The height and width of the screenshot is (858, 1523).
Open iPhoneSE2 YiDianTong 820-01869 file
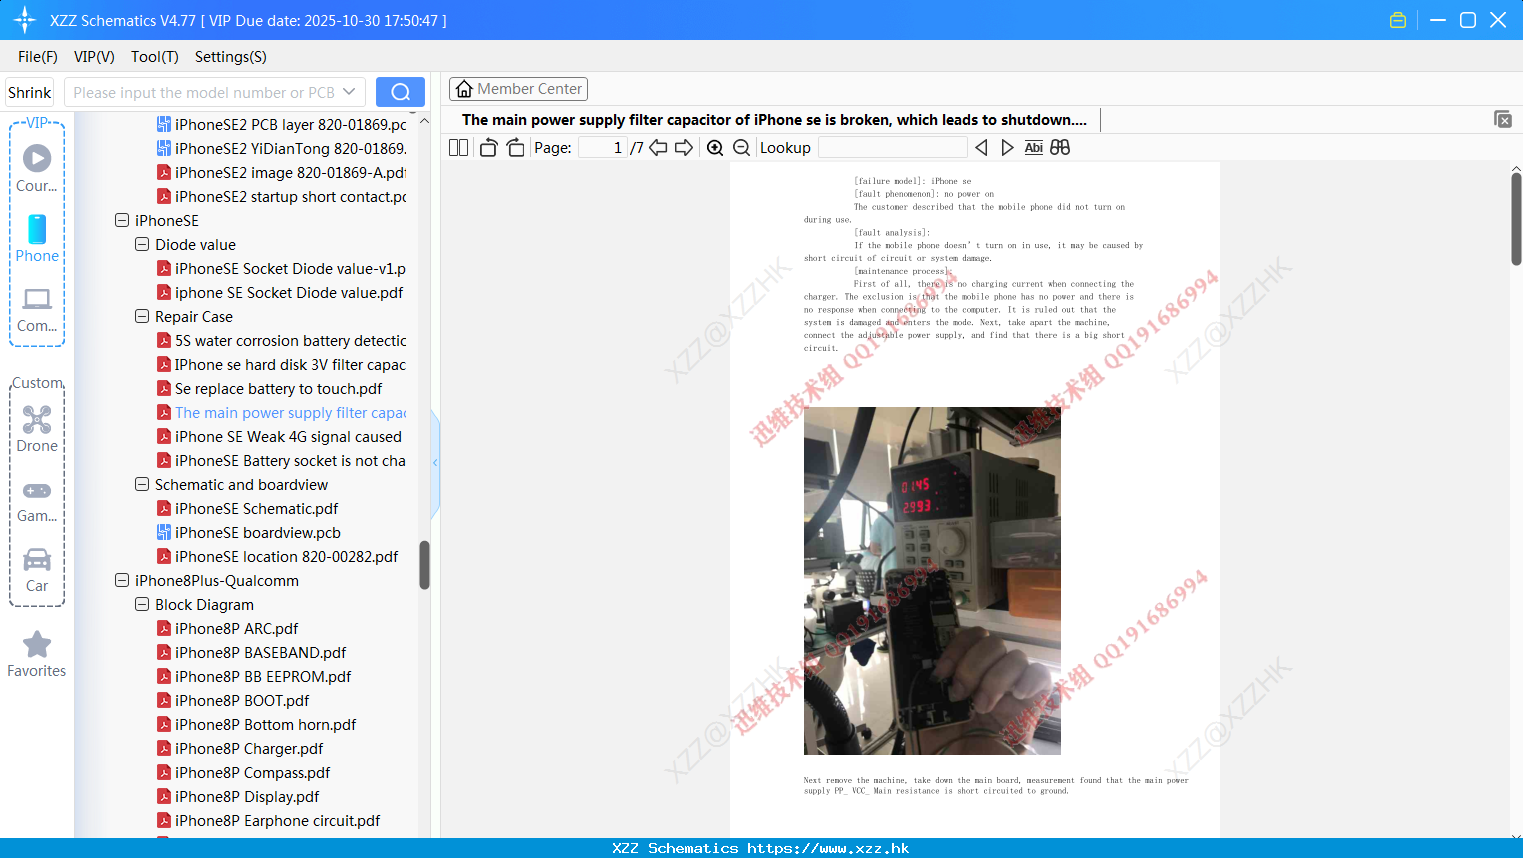tap(282, 148)
